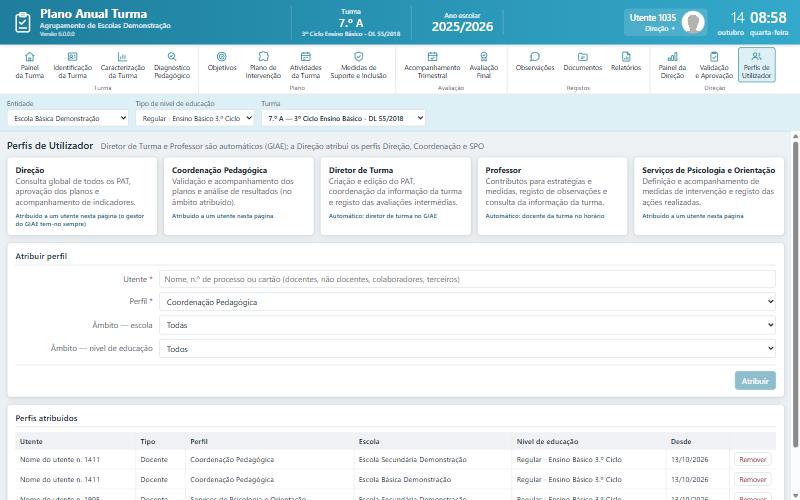The image size is (800, 500).
Task: Select the Professor profile card
Action: 552,196
